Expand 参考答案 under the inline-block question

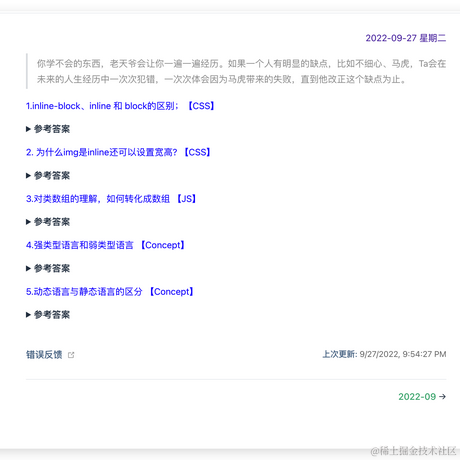pos(48,129)
